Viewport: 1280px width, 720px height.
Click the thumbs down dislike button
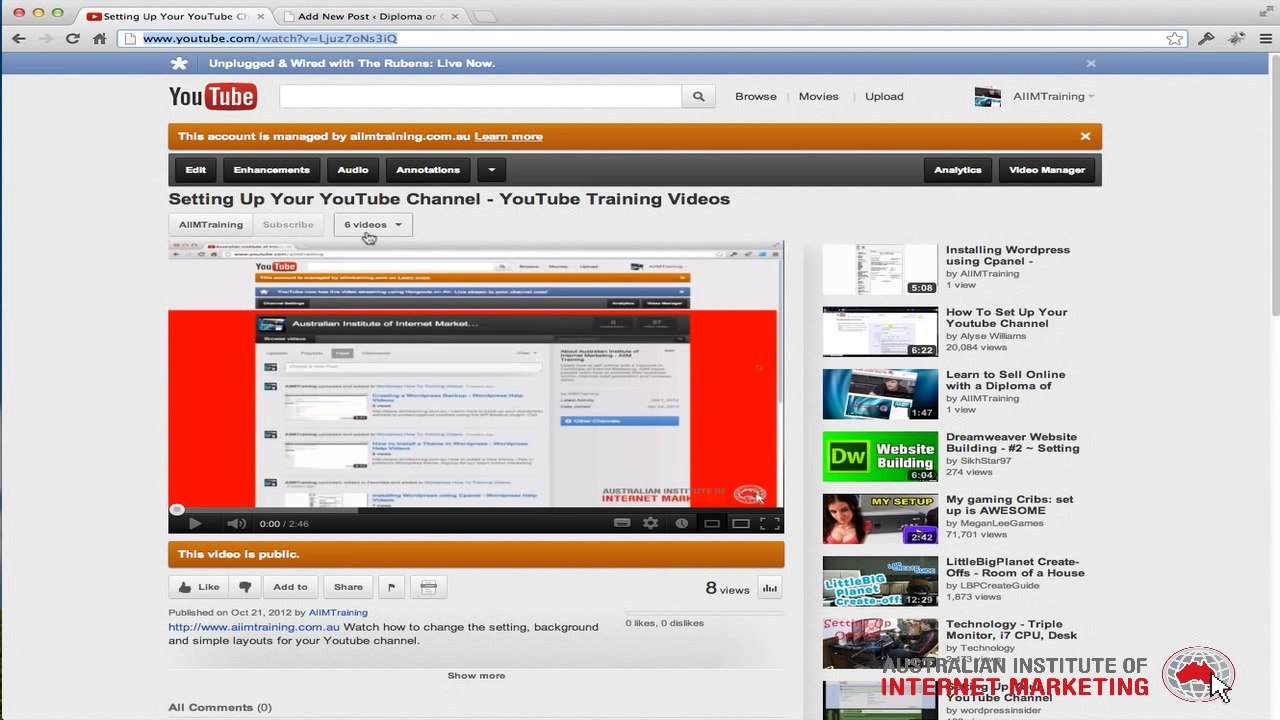(245, 587)
